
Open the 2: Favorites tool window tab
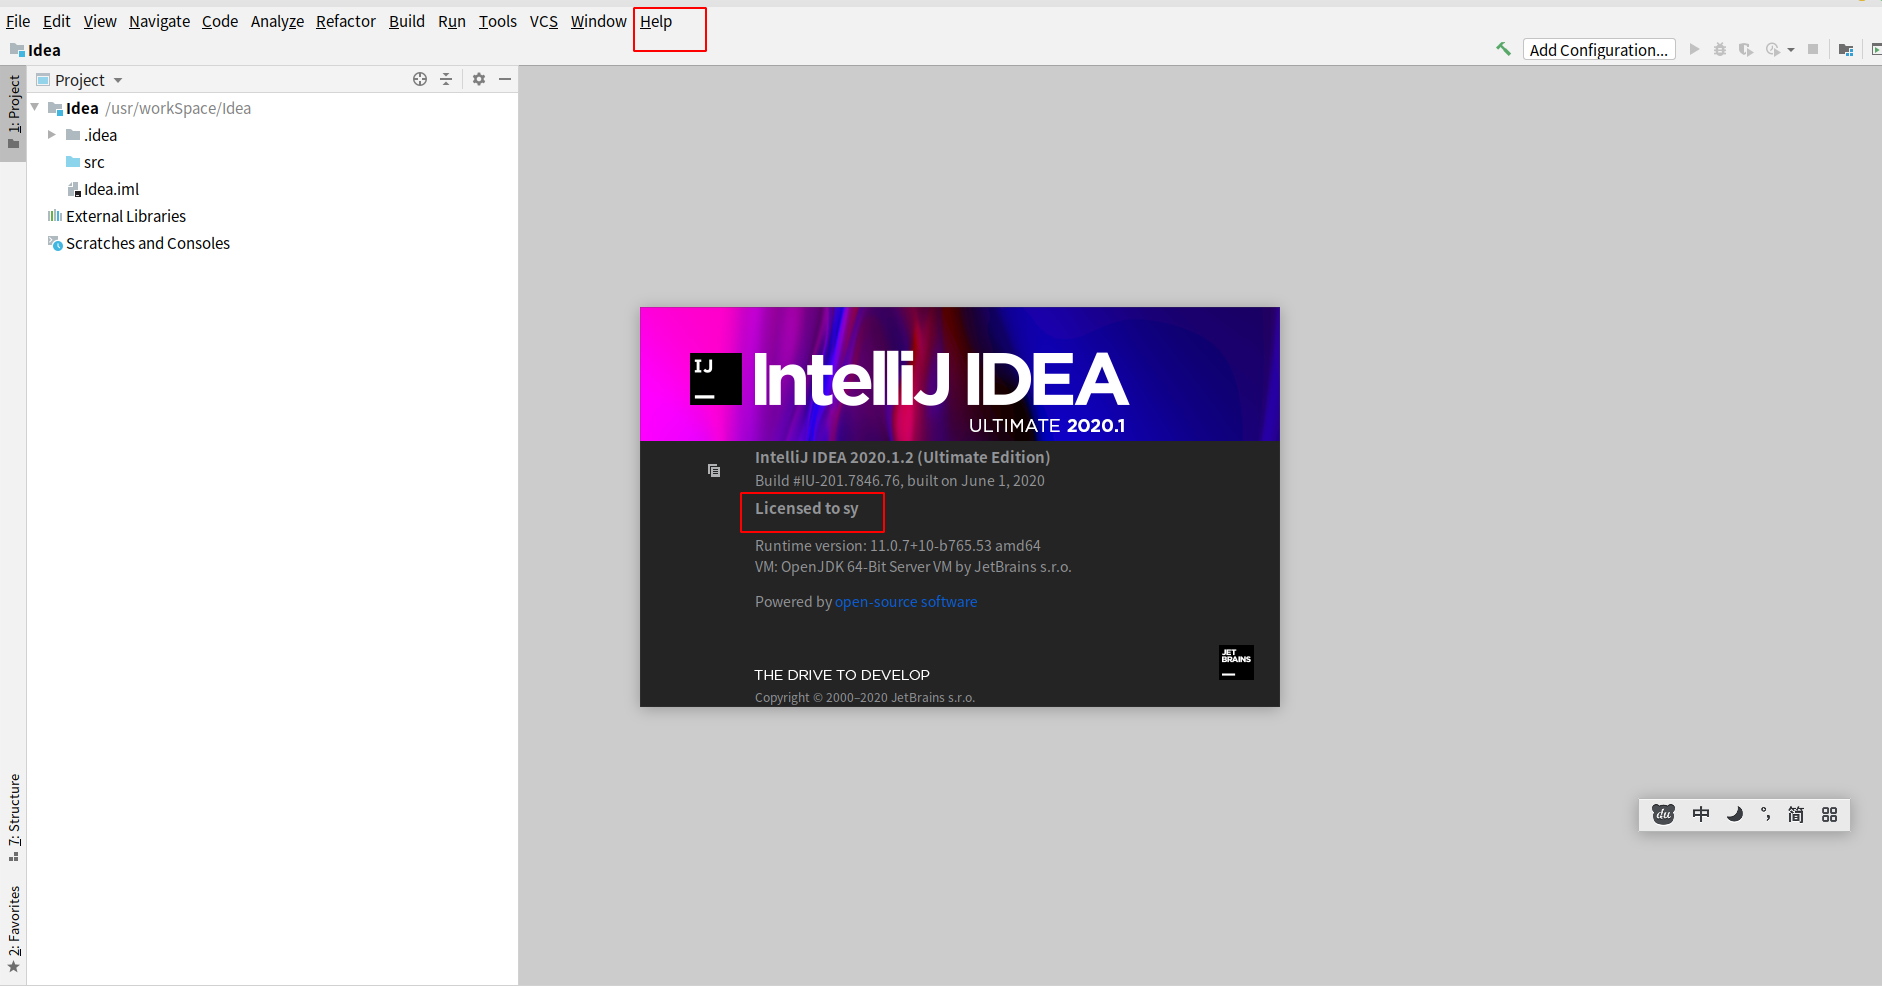pos(13,930)
